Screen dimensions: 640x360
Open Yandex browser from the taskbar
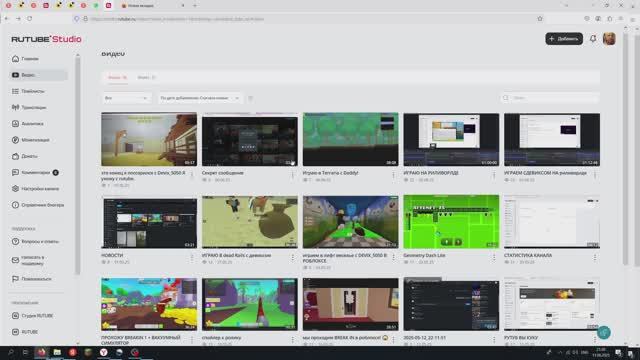coord(104,352)
